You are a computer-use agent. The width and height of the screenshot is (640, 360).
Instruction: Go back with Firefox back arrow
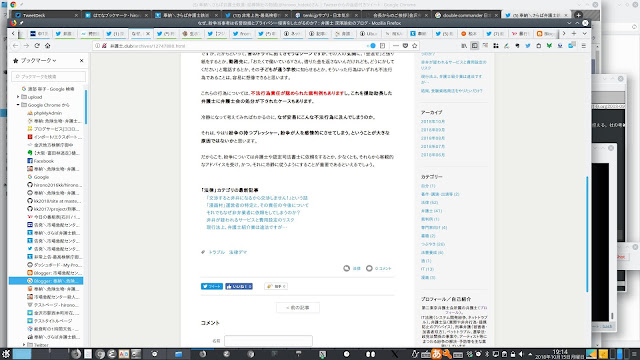[16, 46]
